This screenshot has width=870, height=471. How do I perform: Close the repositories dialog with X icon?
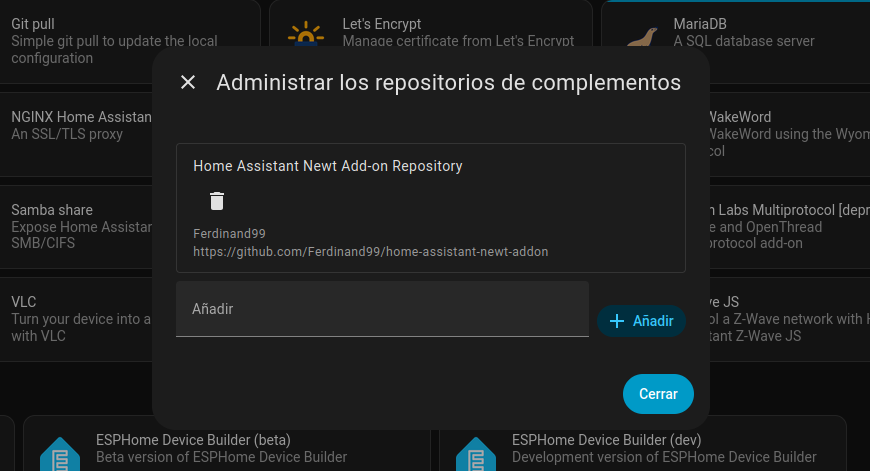[x=188, y=82]
